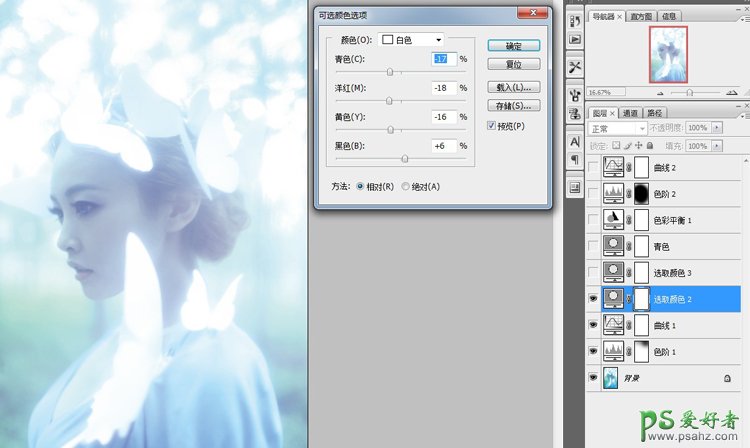Open the Character panel 'A' icon
This screenshot has width=750, height=448.
click(575, 142)
